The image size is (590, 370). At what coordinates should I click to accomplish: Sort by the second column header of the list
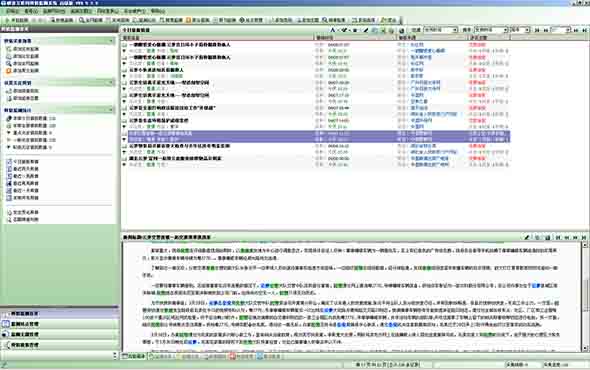pos(356,38)
